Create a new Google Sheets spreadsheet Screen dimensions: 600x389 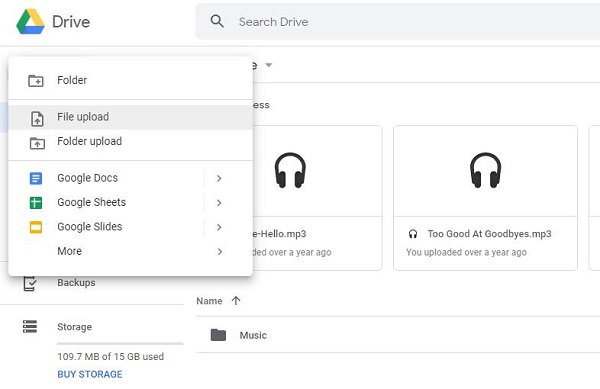106,202
